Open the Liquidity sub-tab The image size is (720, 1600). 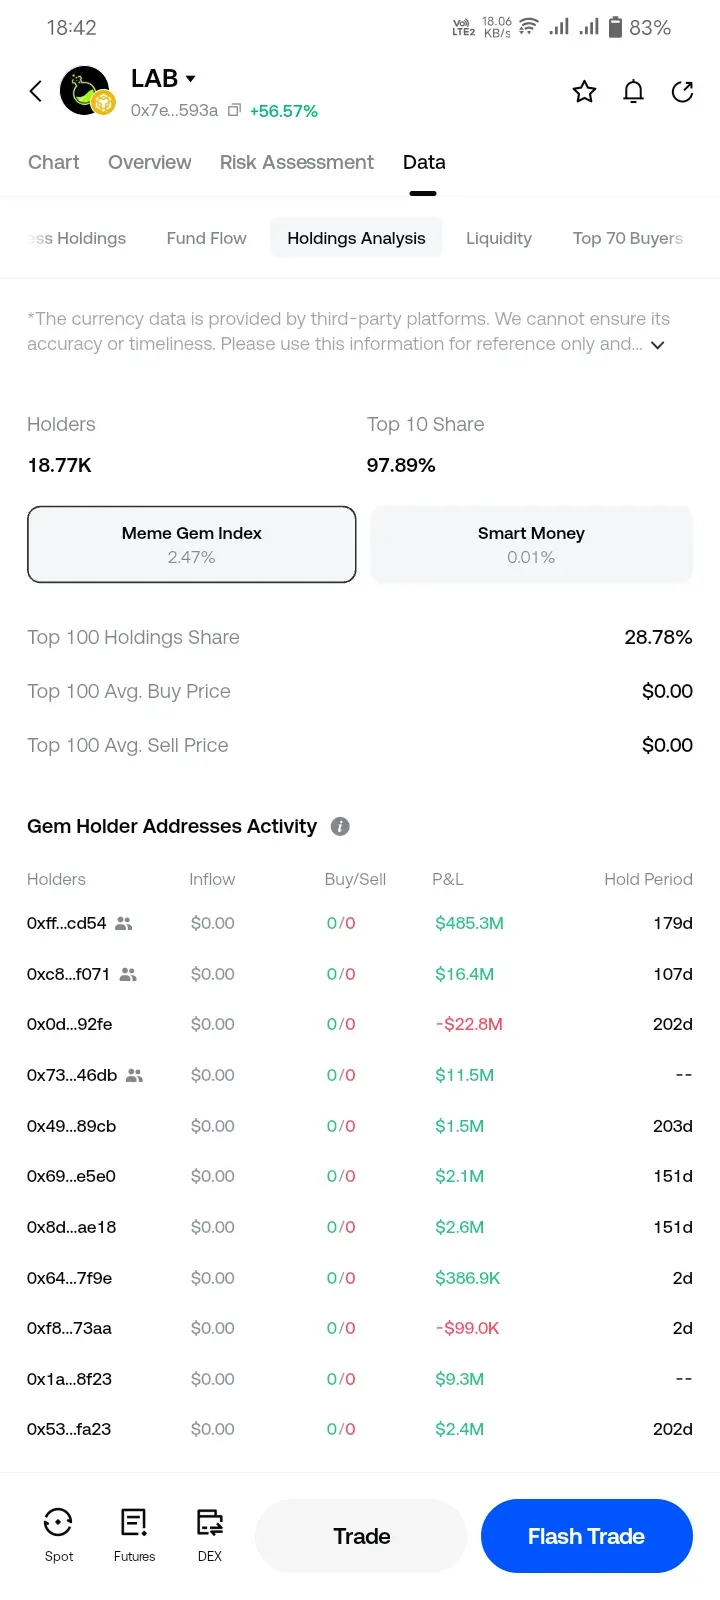(499, 238)
